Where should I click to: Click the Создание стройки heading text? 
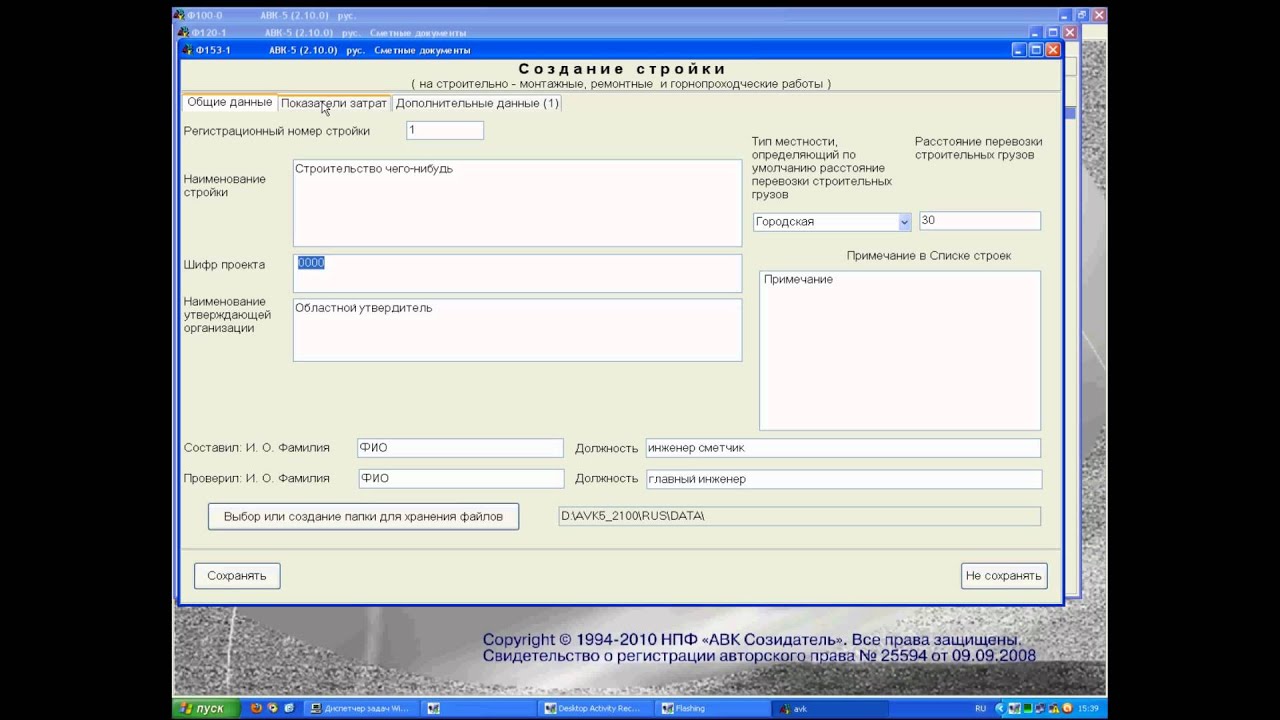(622, 69)
